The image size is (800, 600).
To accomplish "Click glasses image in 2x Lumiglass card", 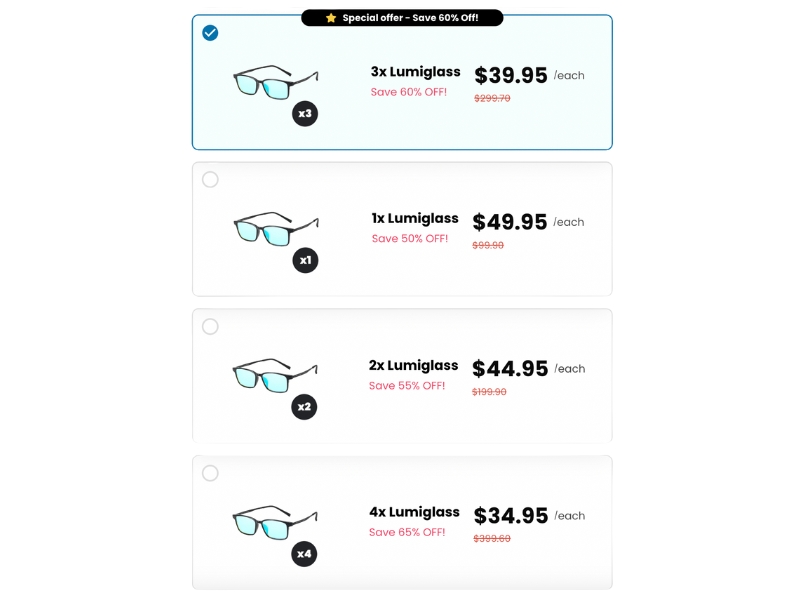I will click(x=275, y=376).
